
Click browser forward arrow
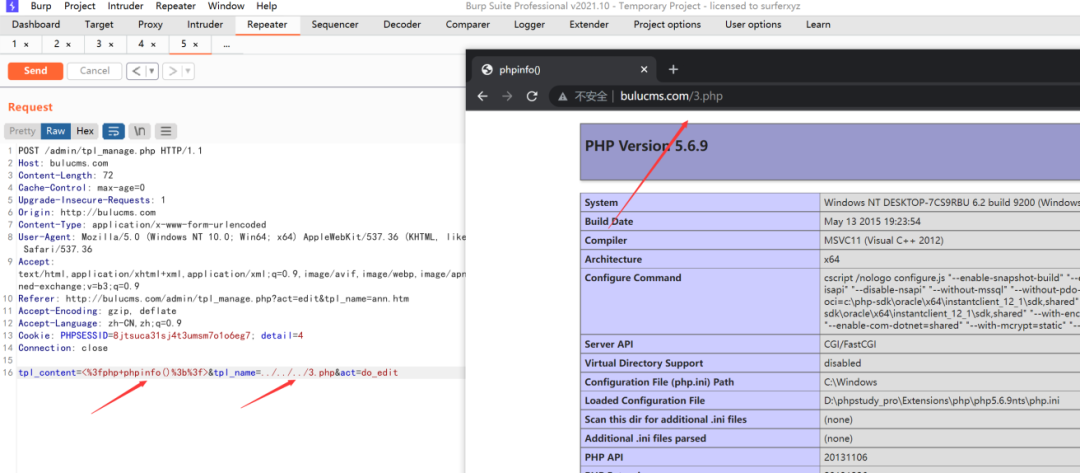pyautogui.click(x=508, y=96)
